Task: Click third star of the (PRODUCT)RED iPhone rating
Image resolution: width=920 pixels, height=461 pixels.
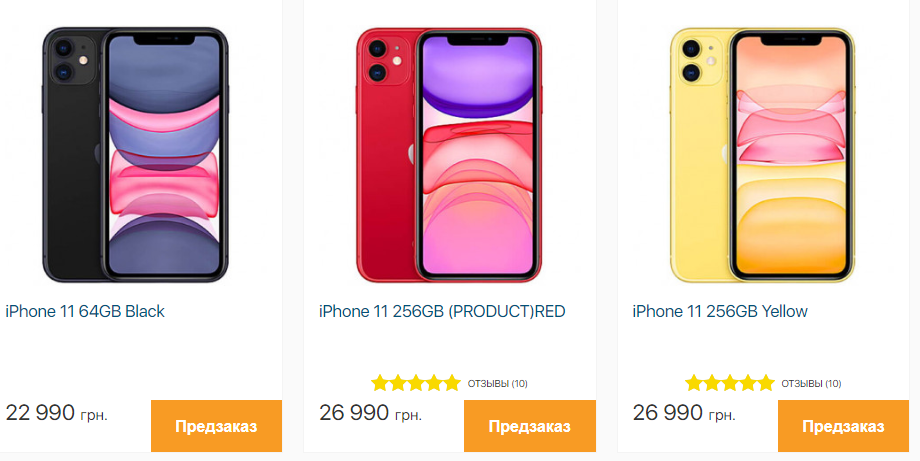Action: 416,383
